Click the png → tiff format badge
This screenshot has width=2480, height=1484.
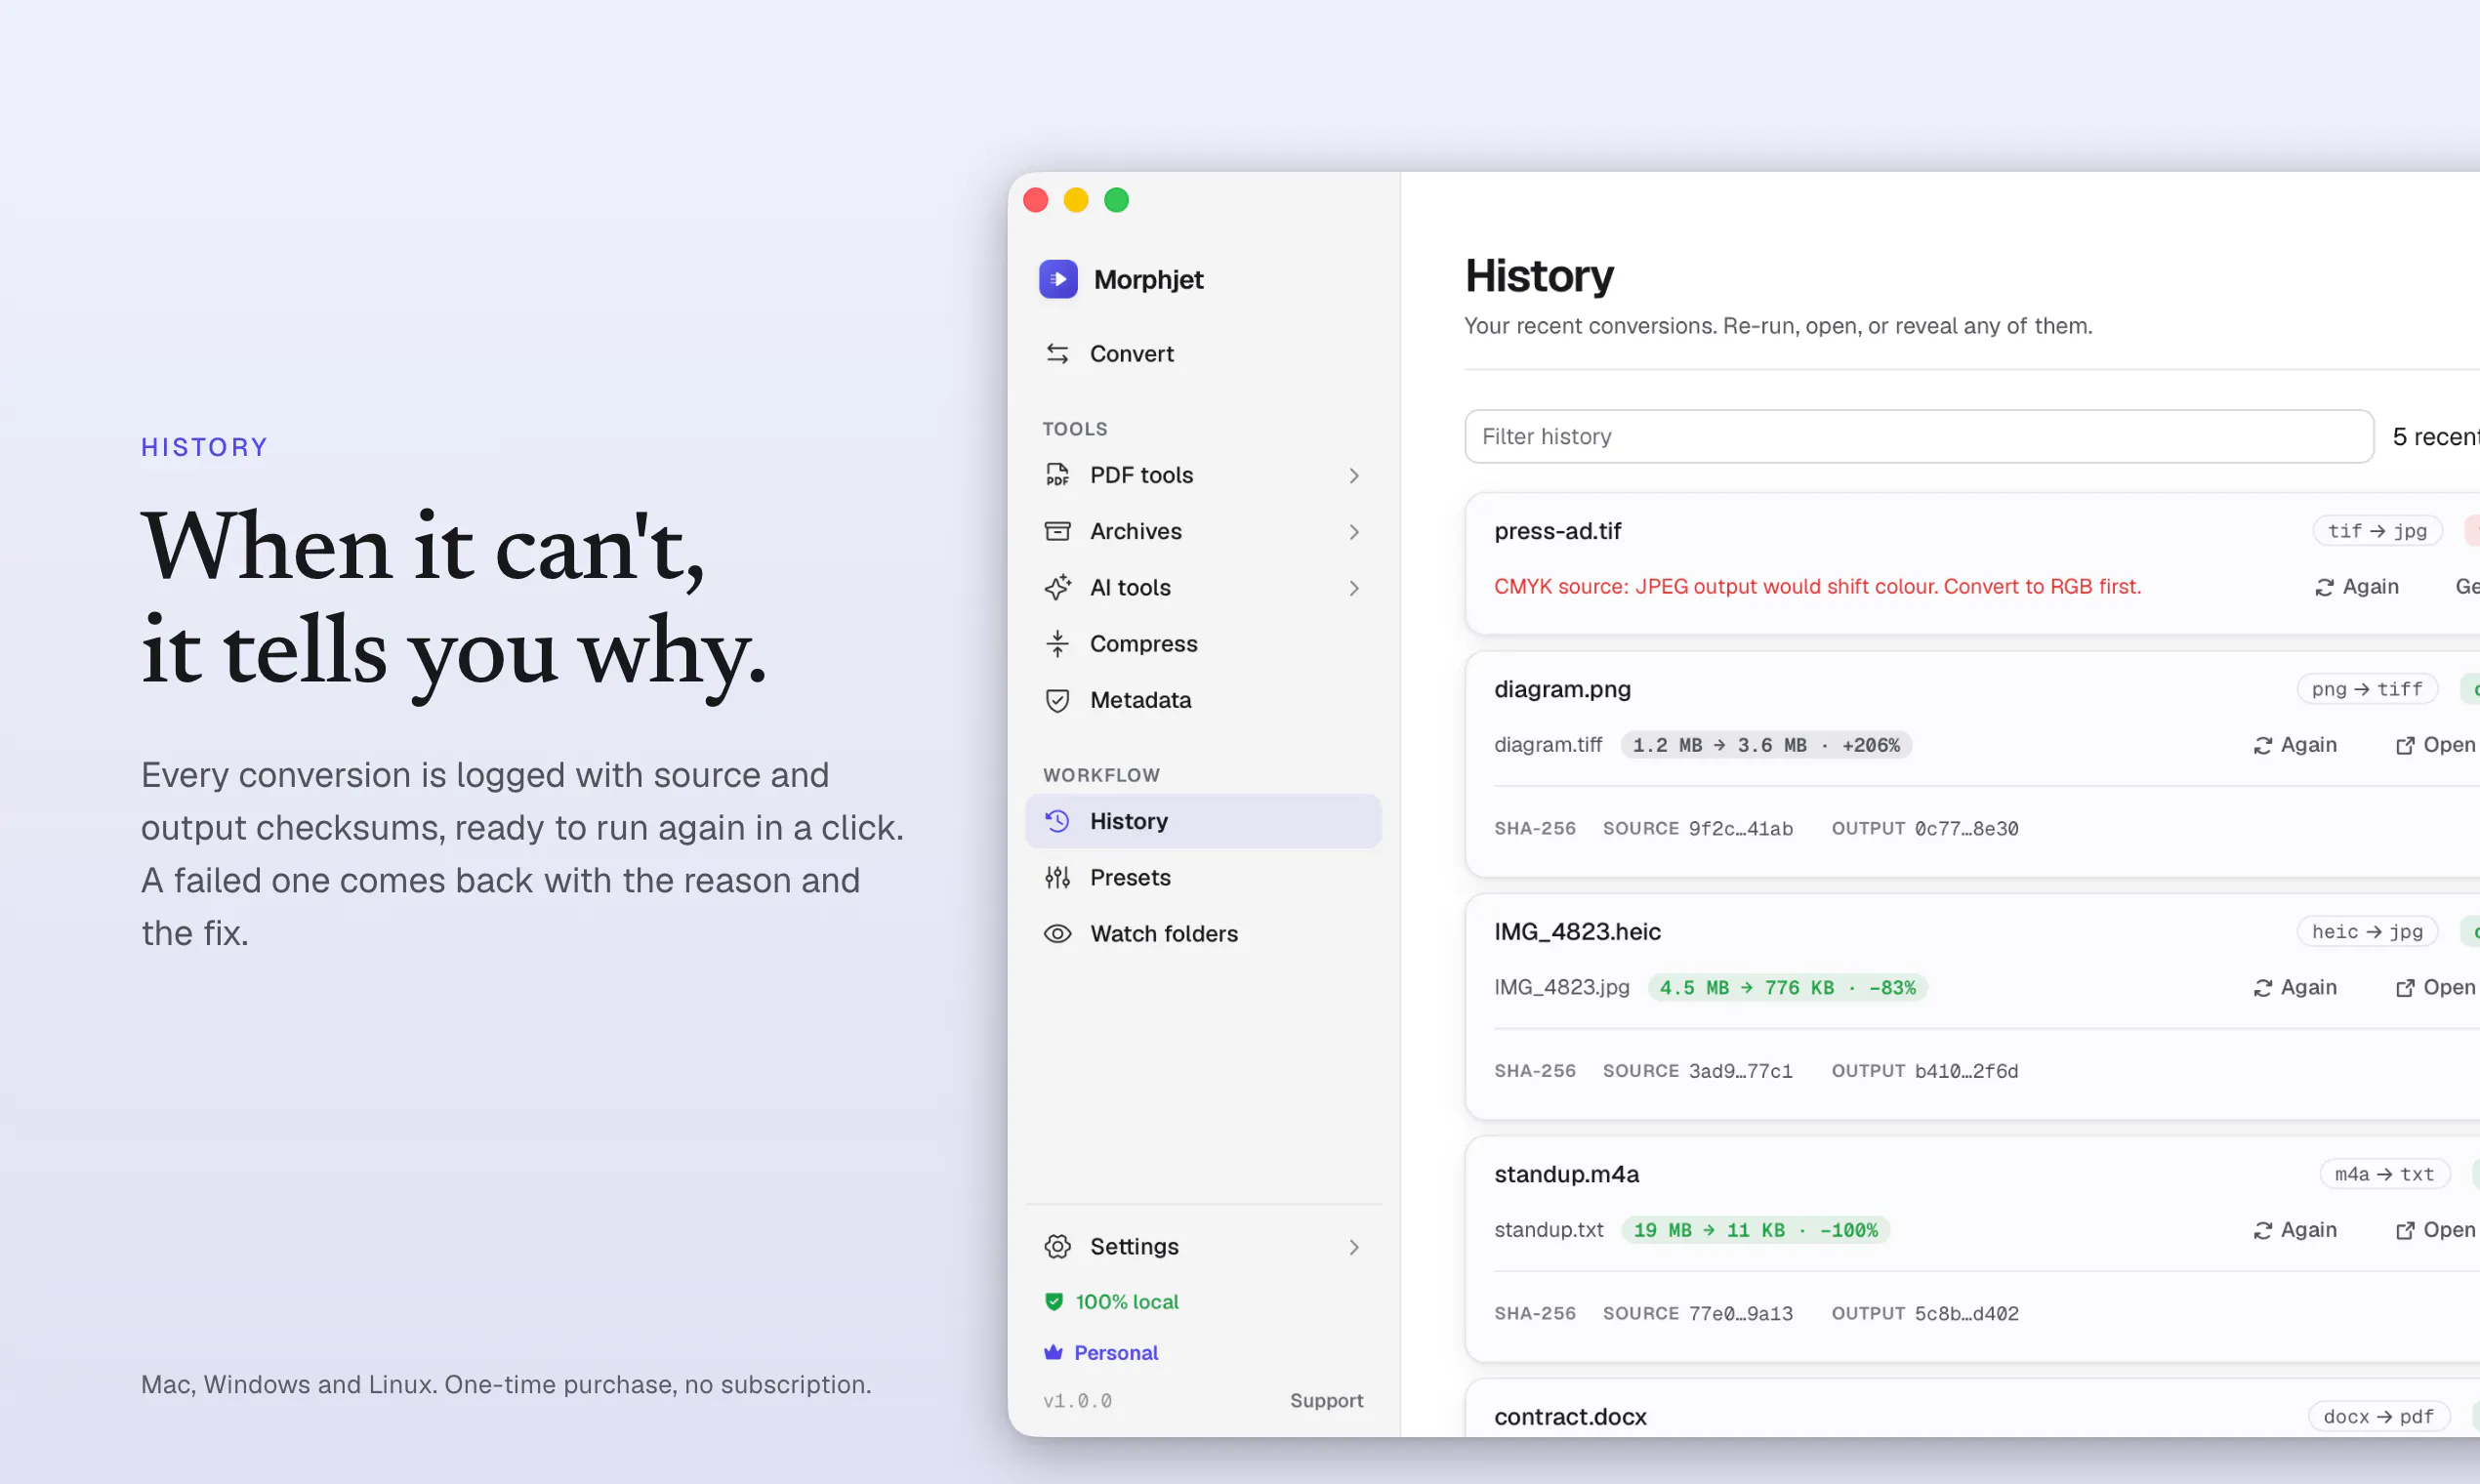click(x=2367, y=689)
